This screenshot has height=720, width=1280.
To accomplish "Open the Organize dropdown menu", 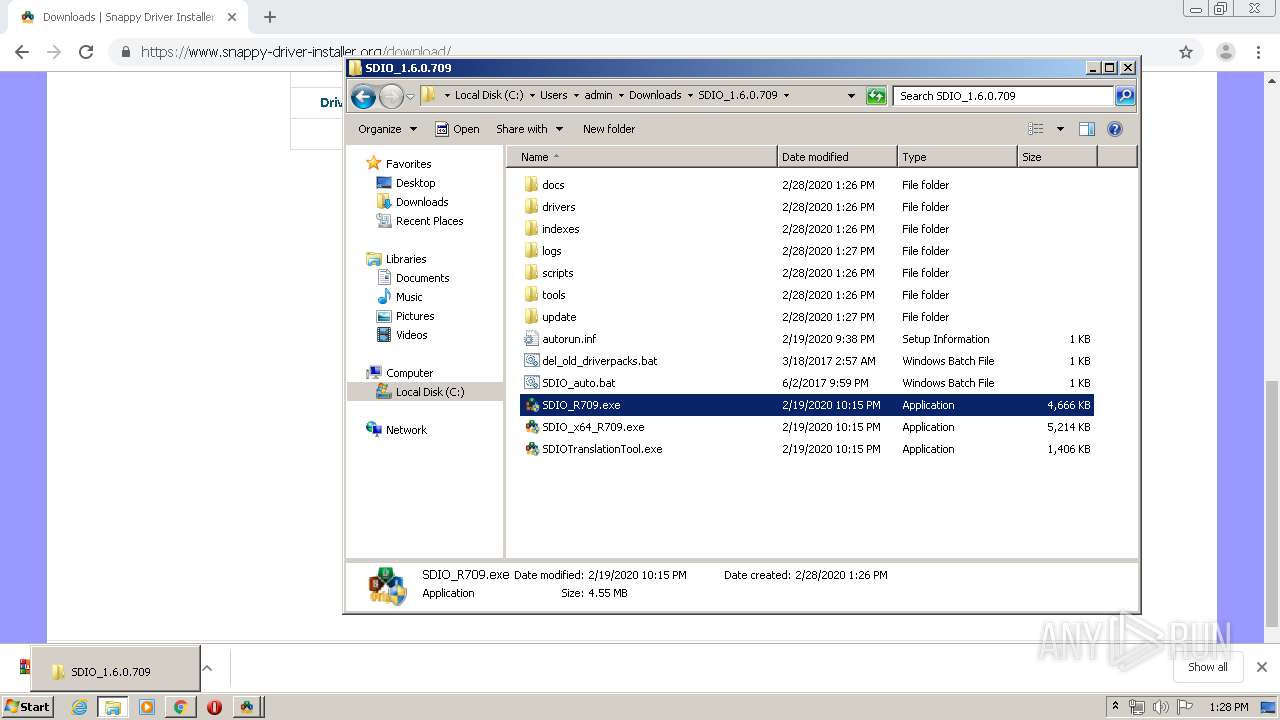I will pyautogui.click(x=387, y=129).
